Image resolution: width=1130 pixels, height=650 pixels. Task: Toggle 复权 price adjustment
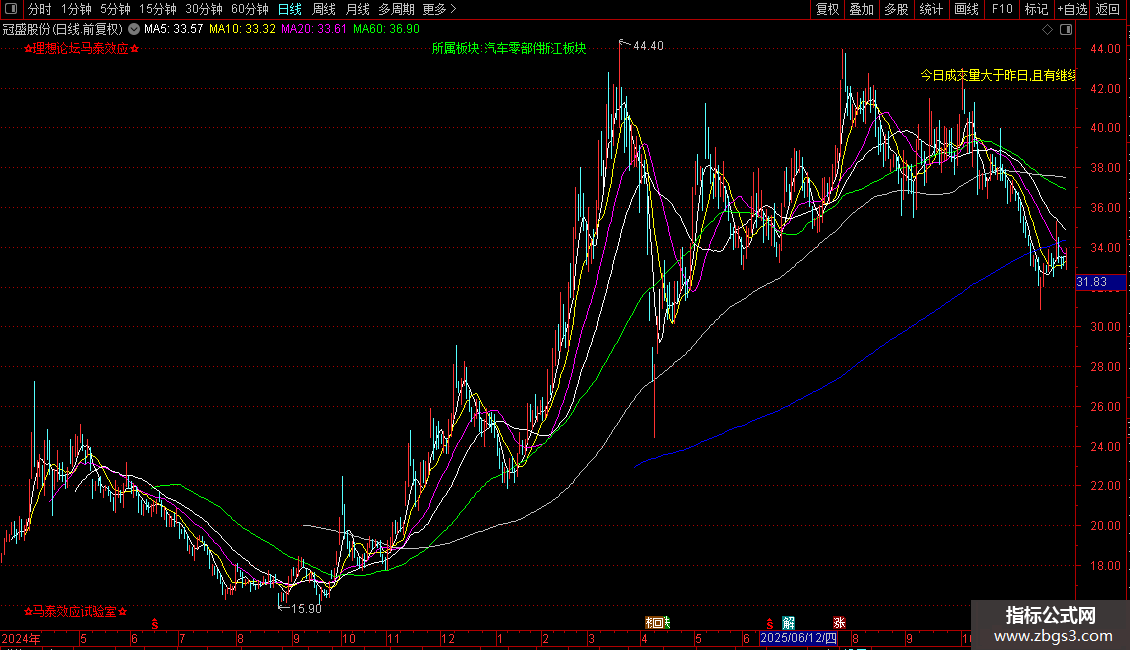coord(827,10)
